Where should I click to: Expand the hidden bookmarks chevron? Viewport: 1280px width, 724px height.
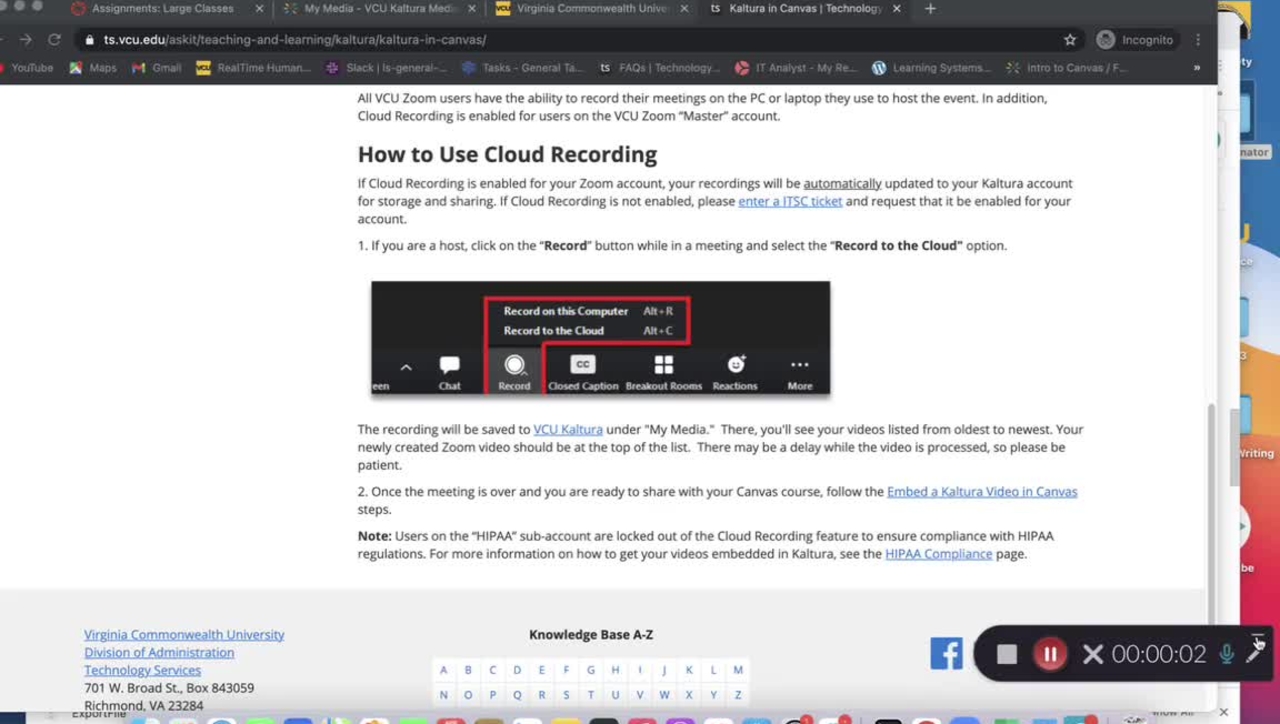1197,68
